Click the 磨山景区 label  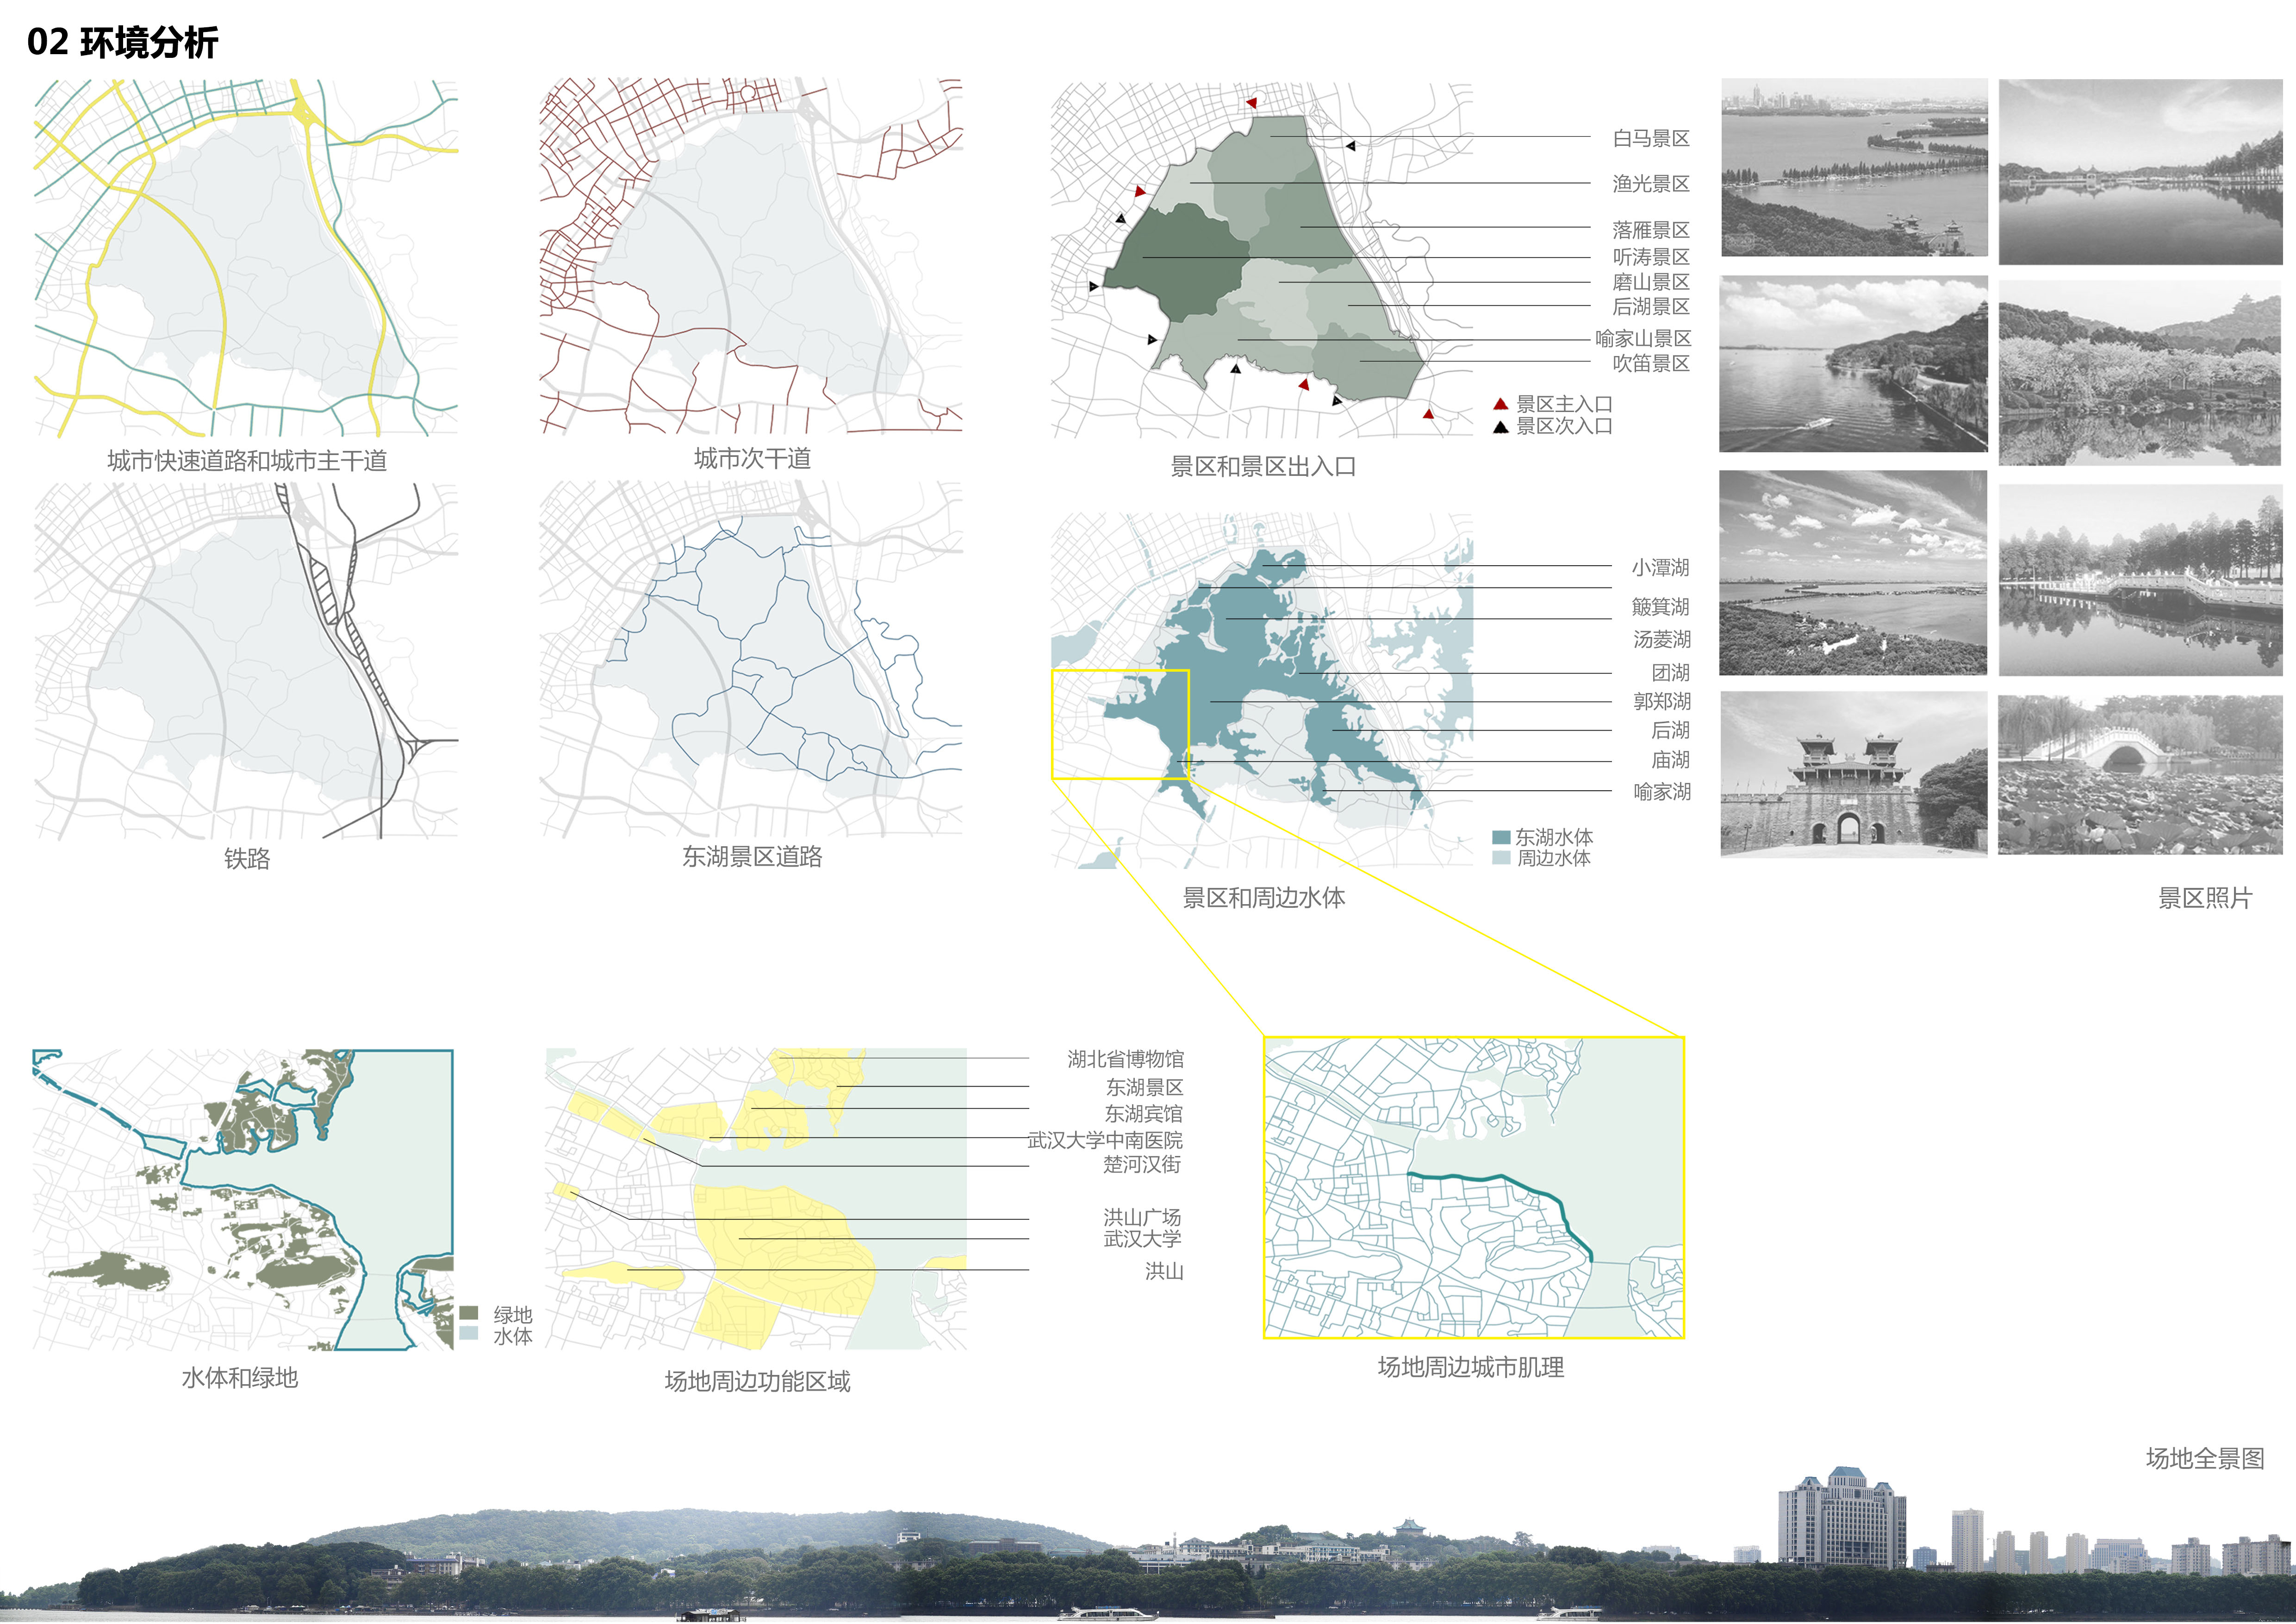tap(1651, 282)
